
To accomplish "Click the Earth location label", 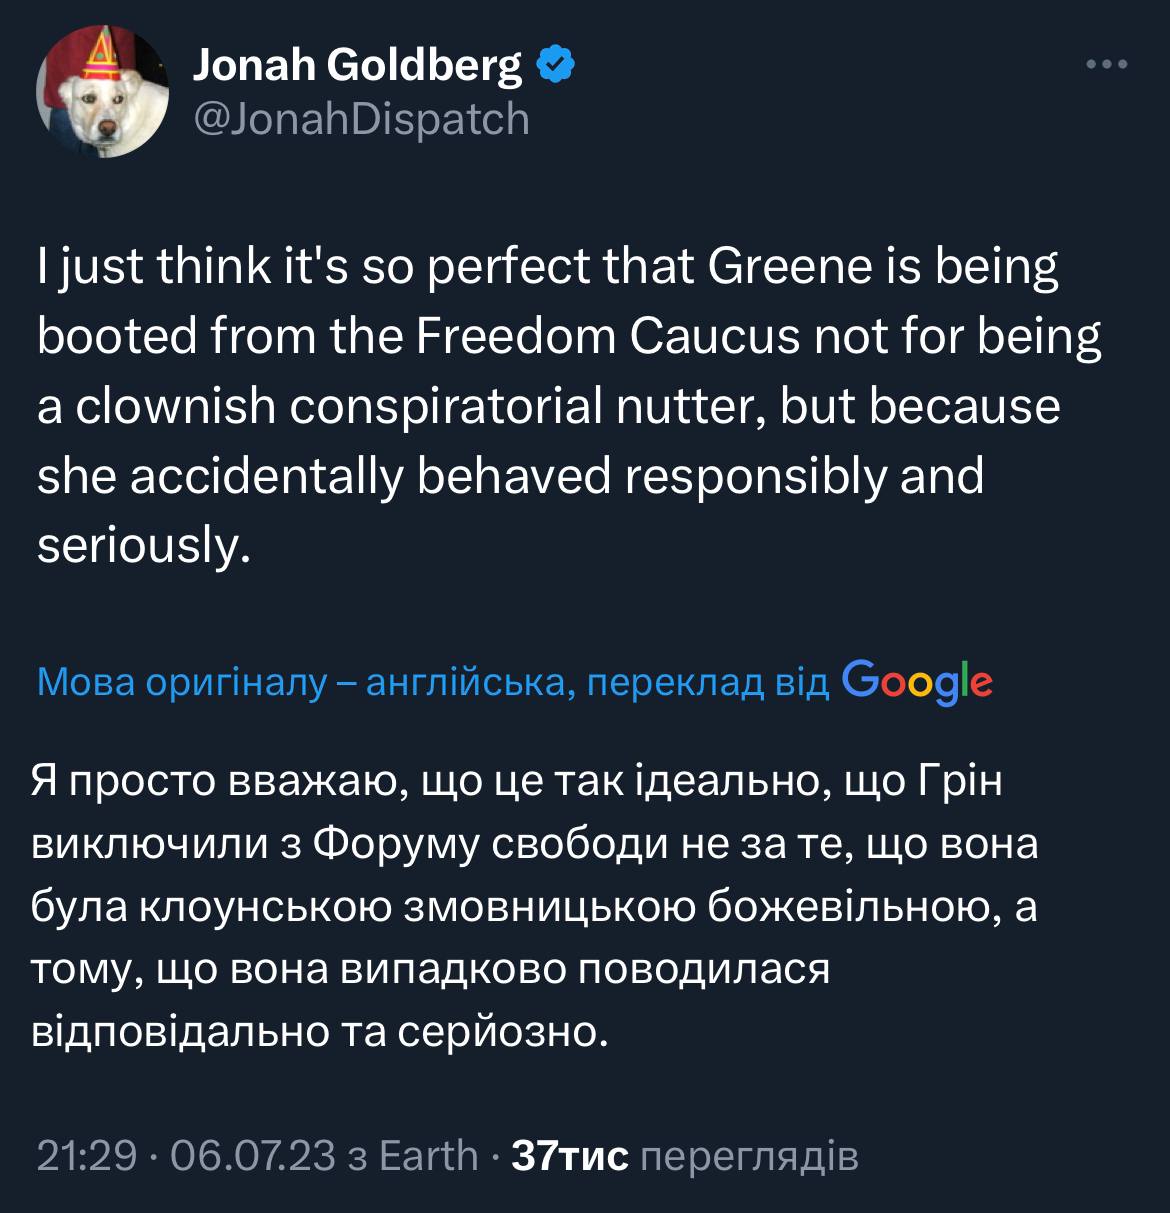I will (430, 1155).
